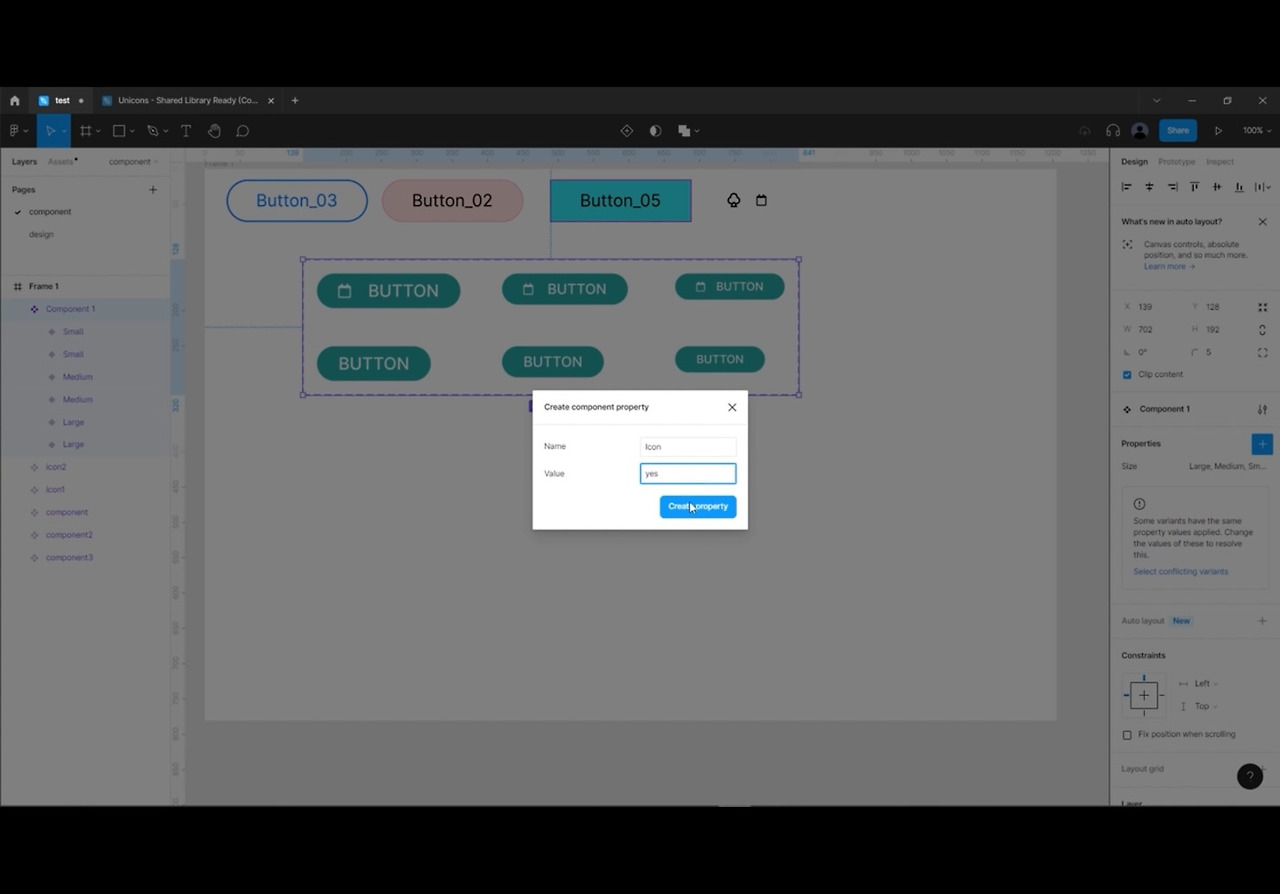Click the headphones audio icon
Viewport: 1280px width, 894px height.
(1113, 131)
